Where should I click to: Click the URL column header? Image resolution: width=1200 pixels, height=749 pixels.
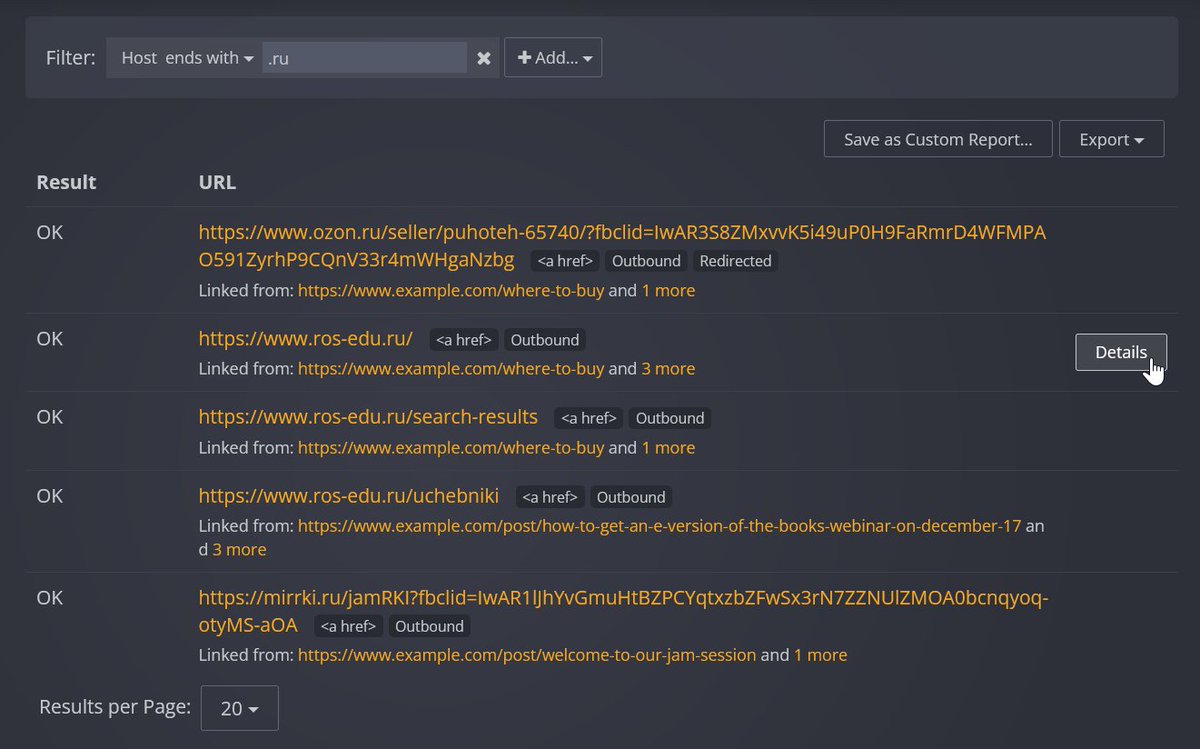(x=217, y=182)
